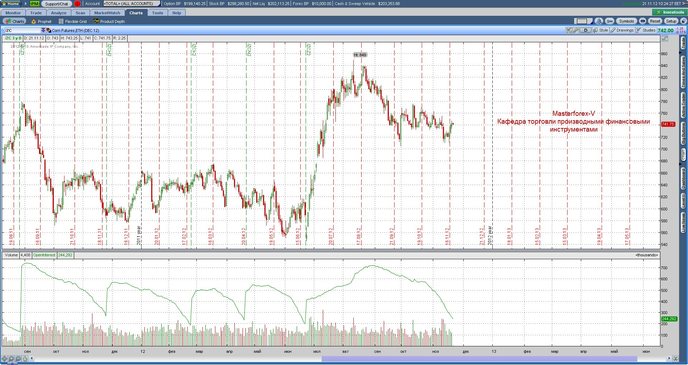
Task: Switch to the Trade tab
Action: [36, 13]
